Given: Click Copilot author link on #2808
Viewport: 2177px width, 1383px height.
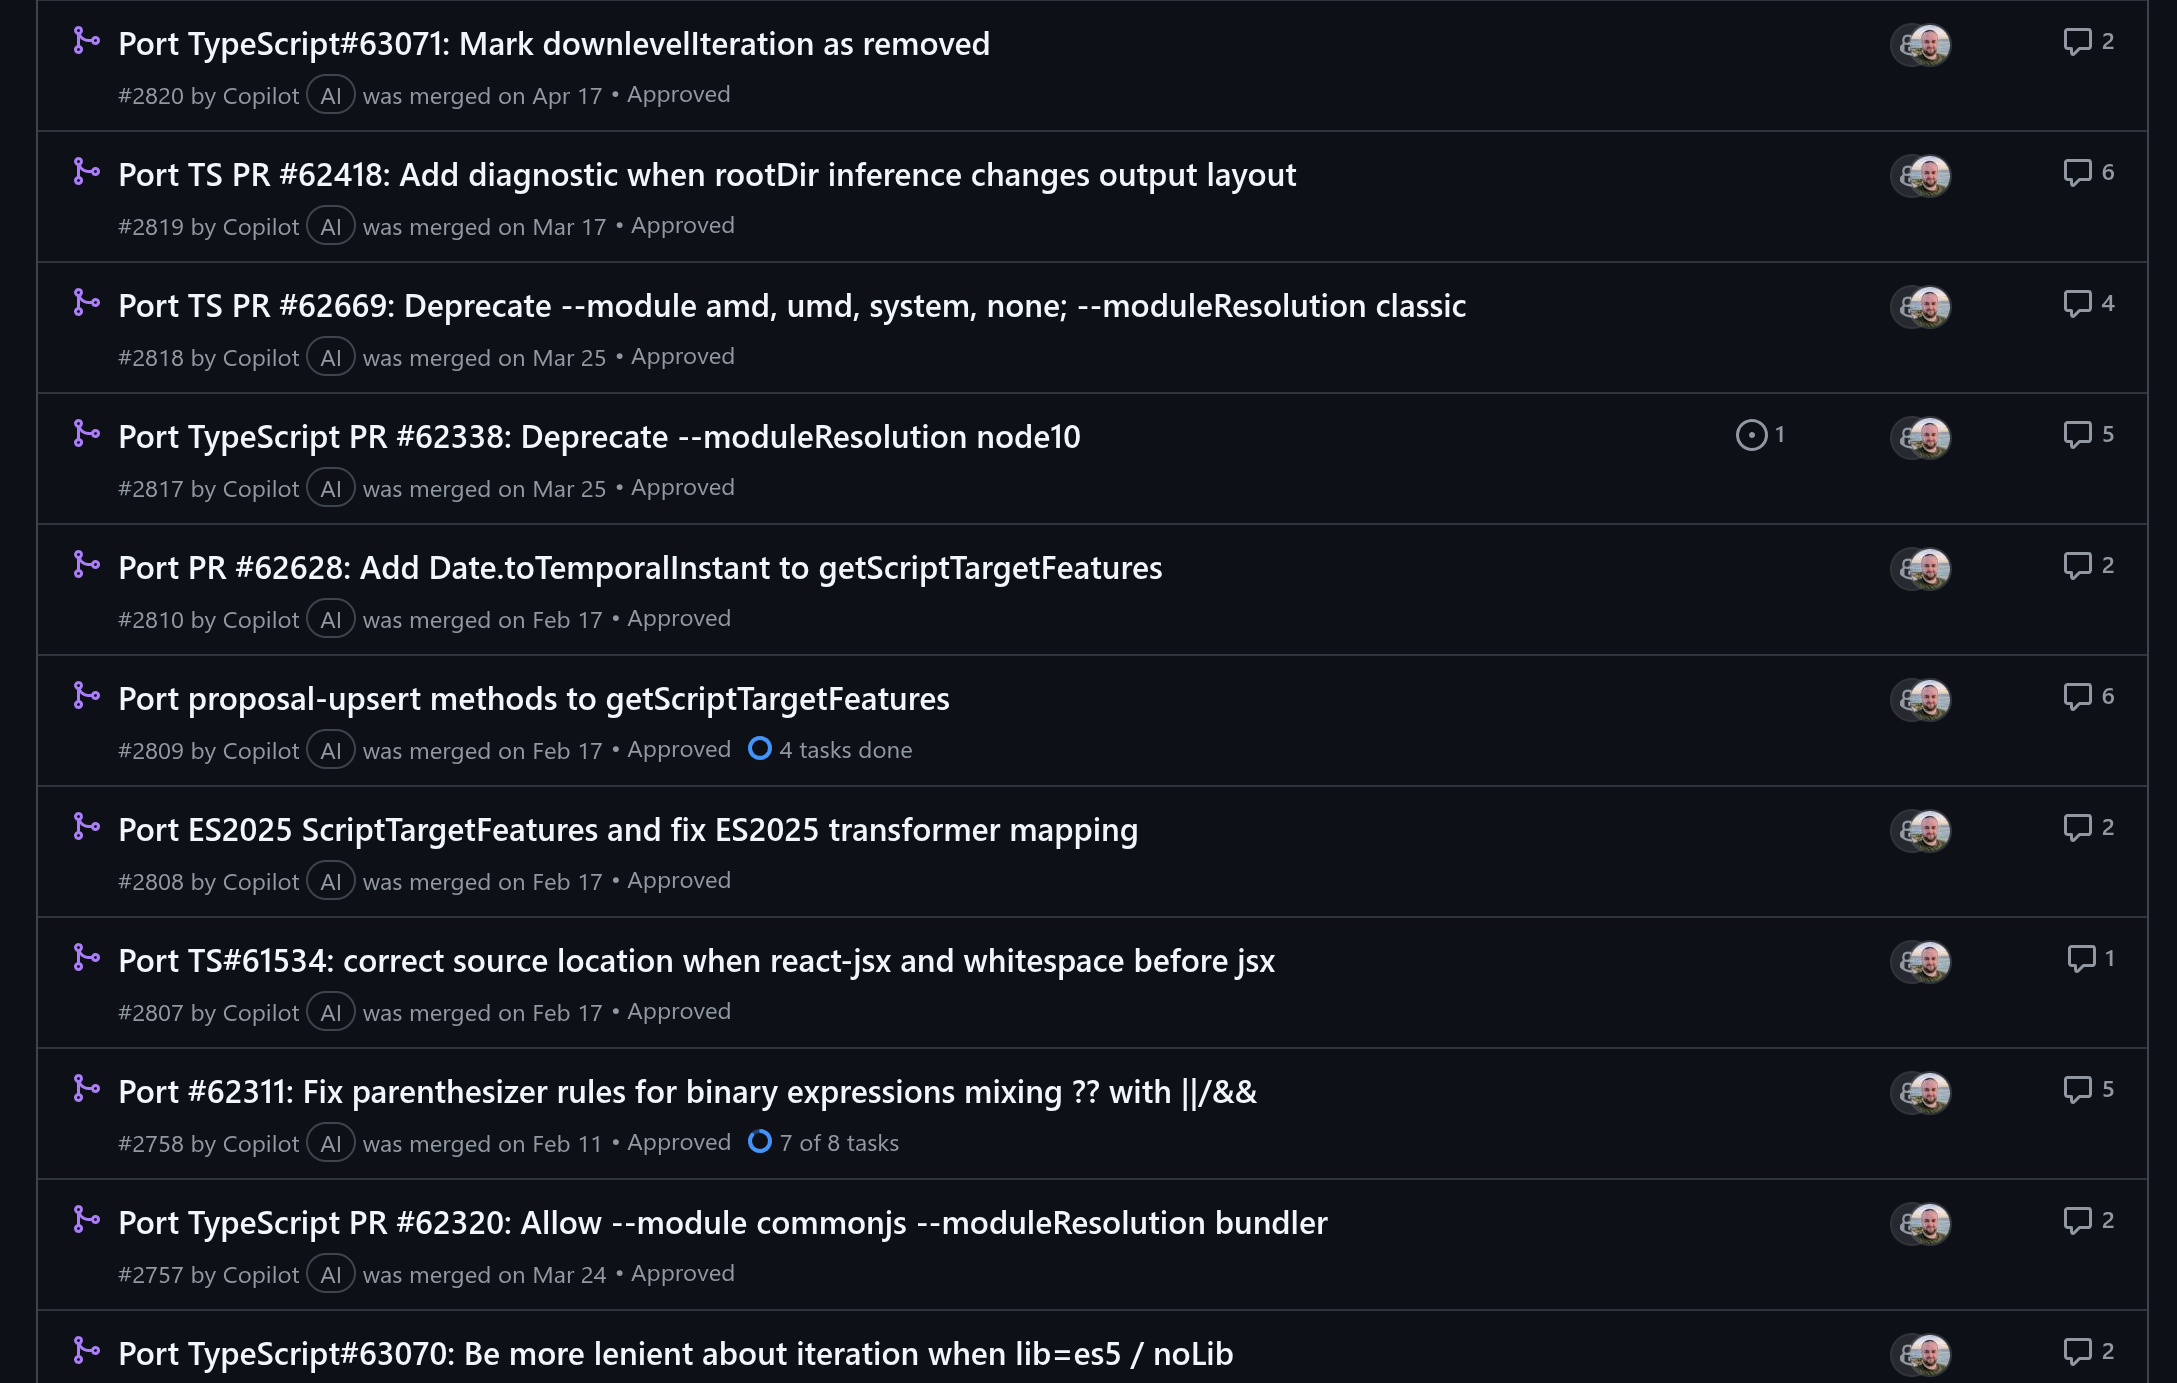Looking at the screenshot, I should click(260, 882).
